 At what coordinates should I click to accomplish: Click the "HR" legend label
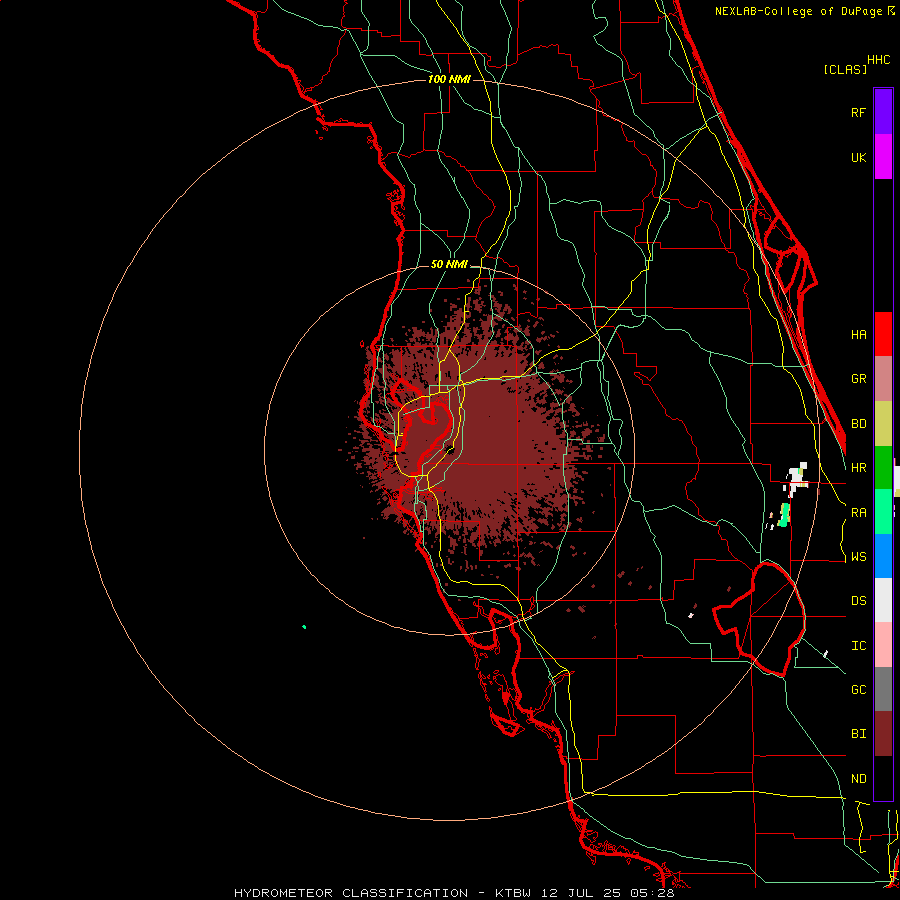pyautogui.click(x=858, y=468)
